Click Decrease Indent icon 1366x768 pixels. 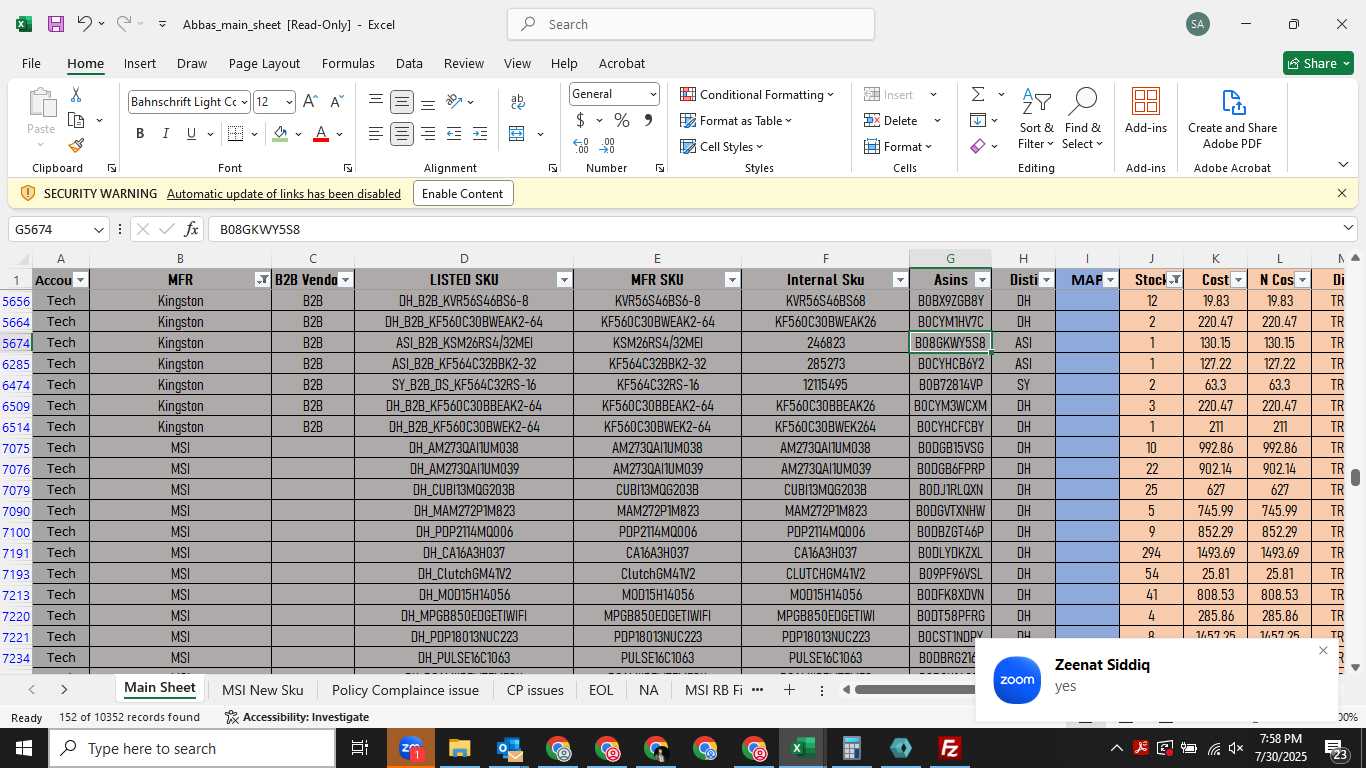[x=454, y=134]
